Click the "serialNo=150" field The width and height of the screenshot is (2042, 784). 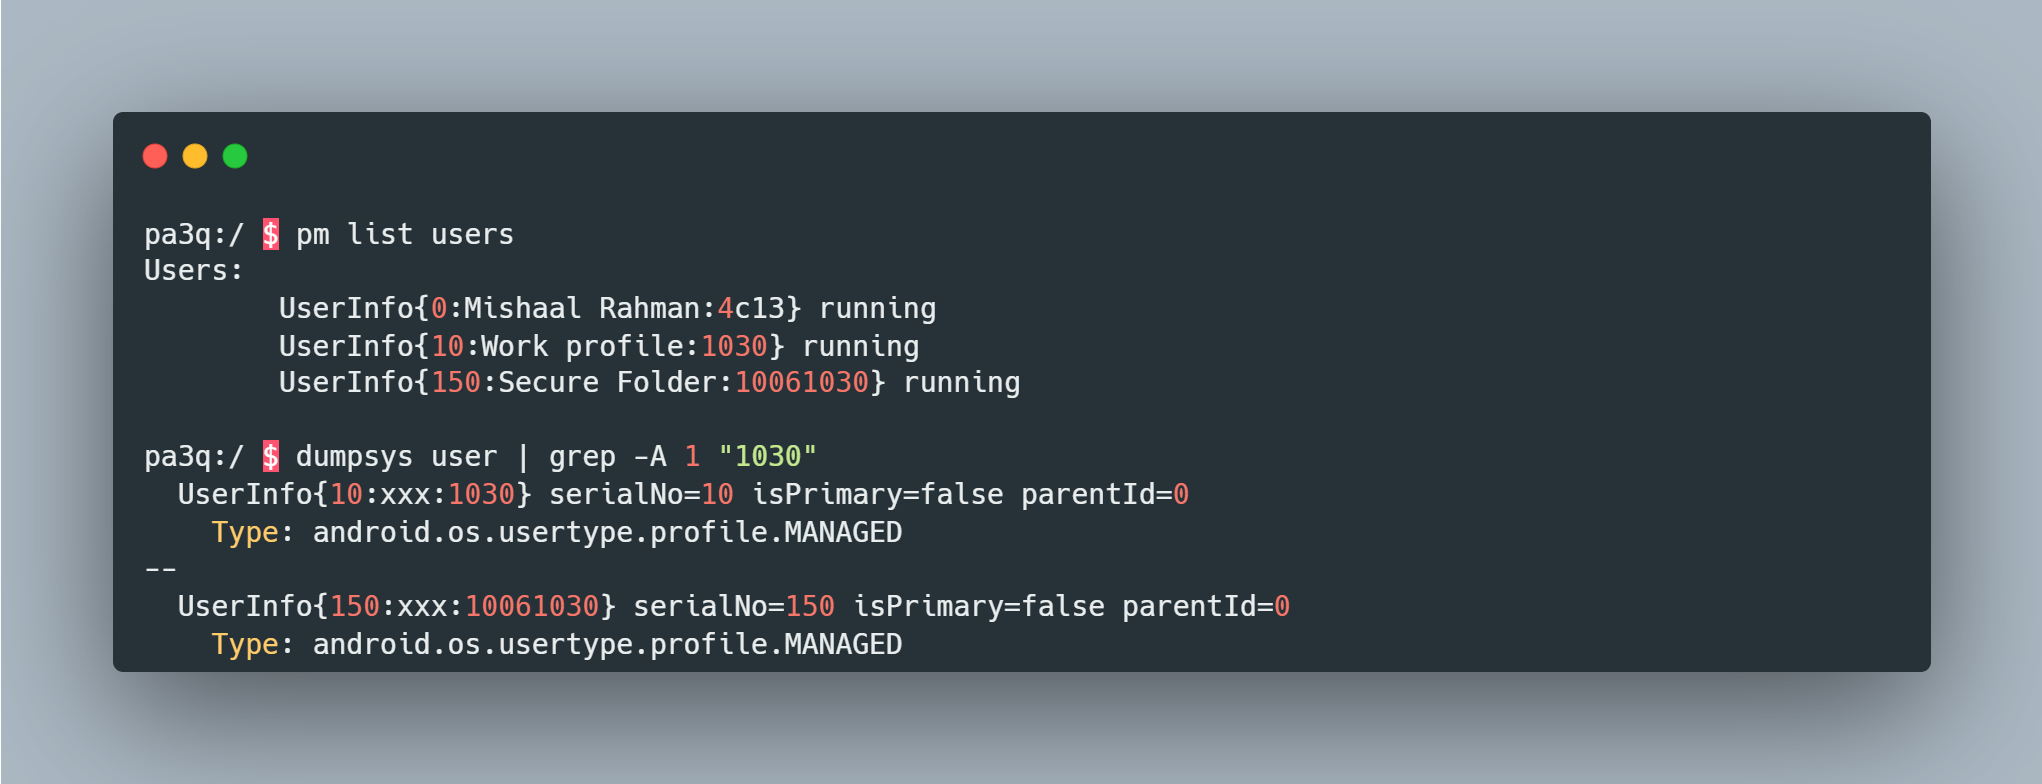(734, 606)
